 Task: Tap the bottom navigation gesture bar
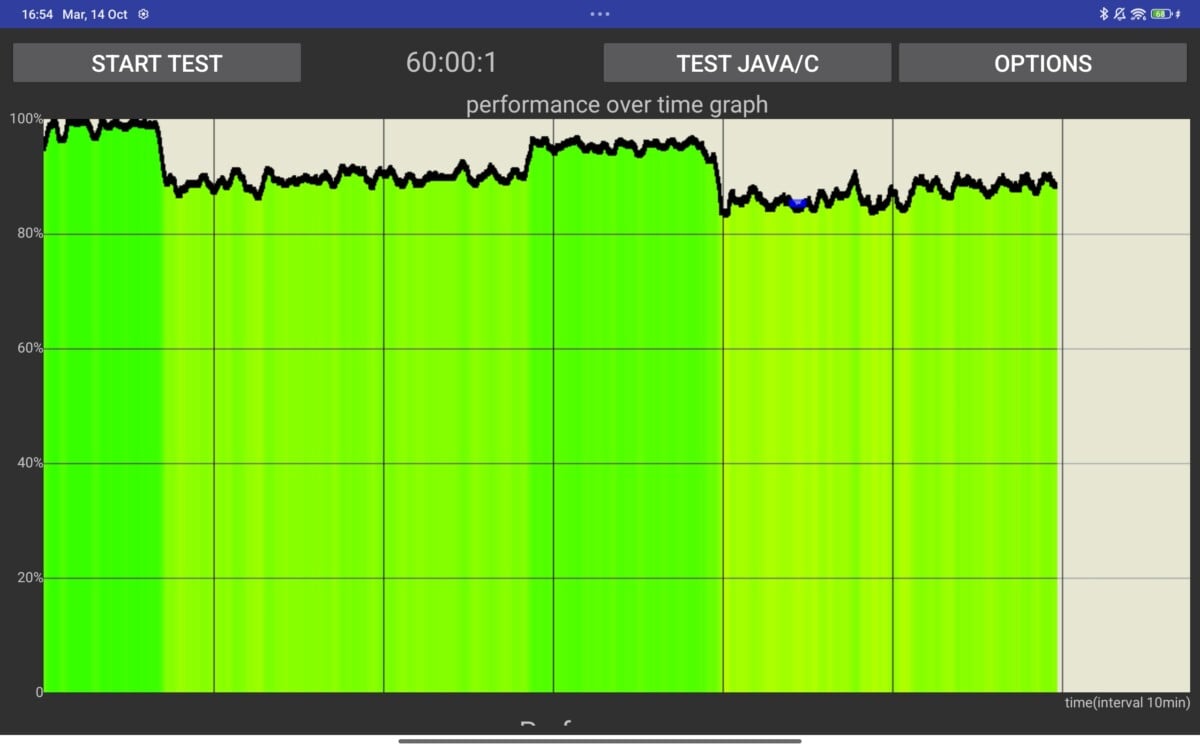(x=600, y=741)
